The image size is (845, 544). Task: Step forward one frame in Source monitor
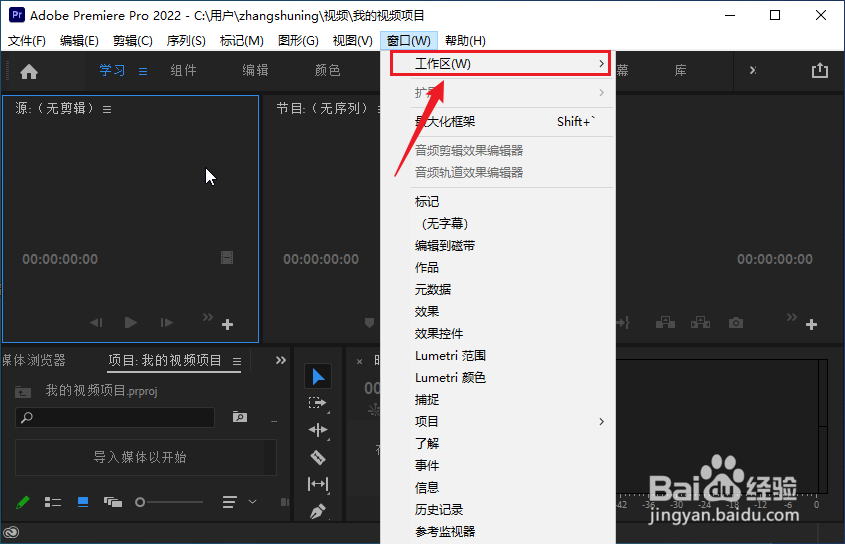click(x=167, y=322)
